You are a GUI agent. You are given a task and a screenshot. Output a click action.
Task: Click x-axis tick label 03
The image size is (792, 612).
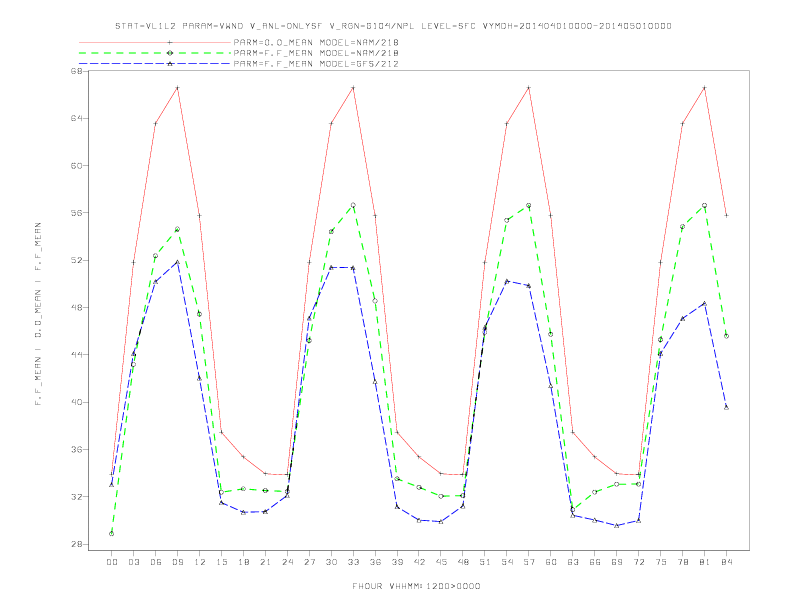click(133, 562)
